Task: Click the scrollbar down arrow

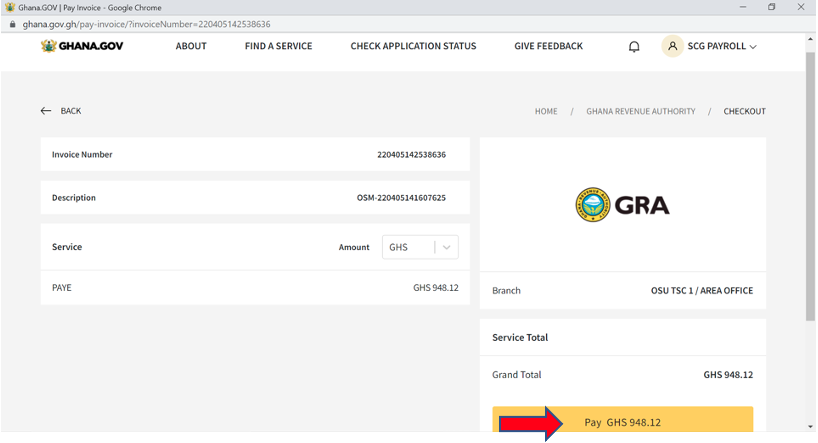Action: [810, 426]
